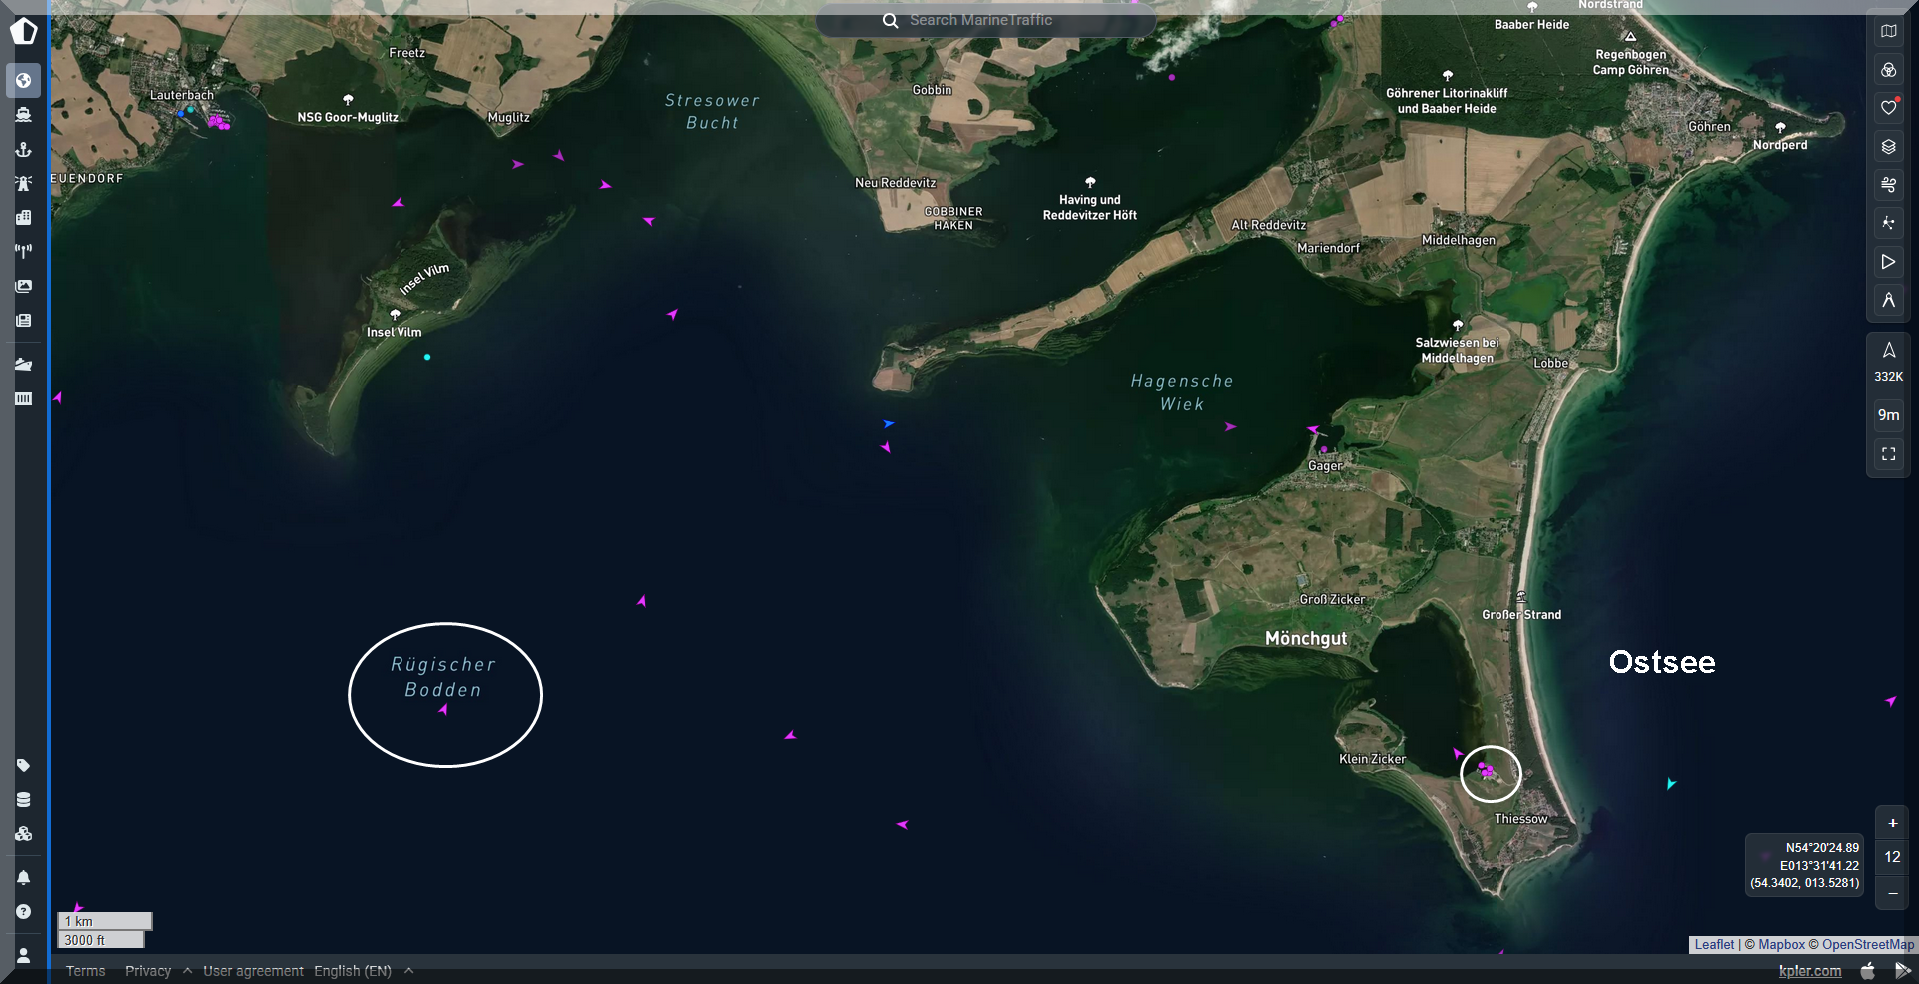
Task: Open the AIS stations antenna icon
Action: coord(24,251)
